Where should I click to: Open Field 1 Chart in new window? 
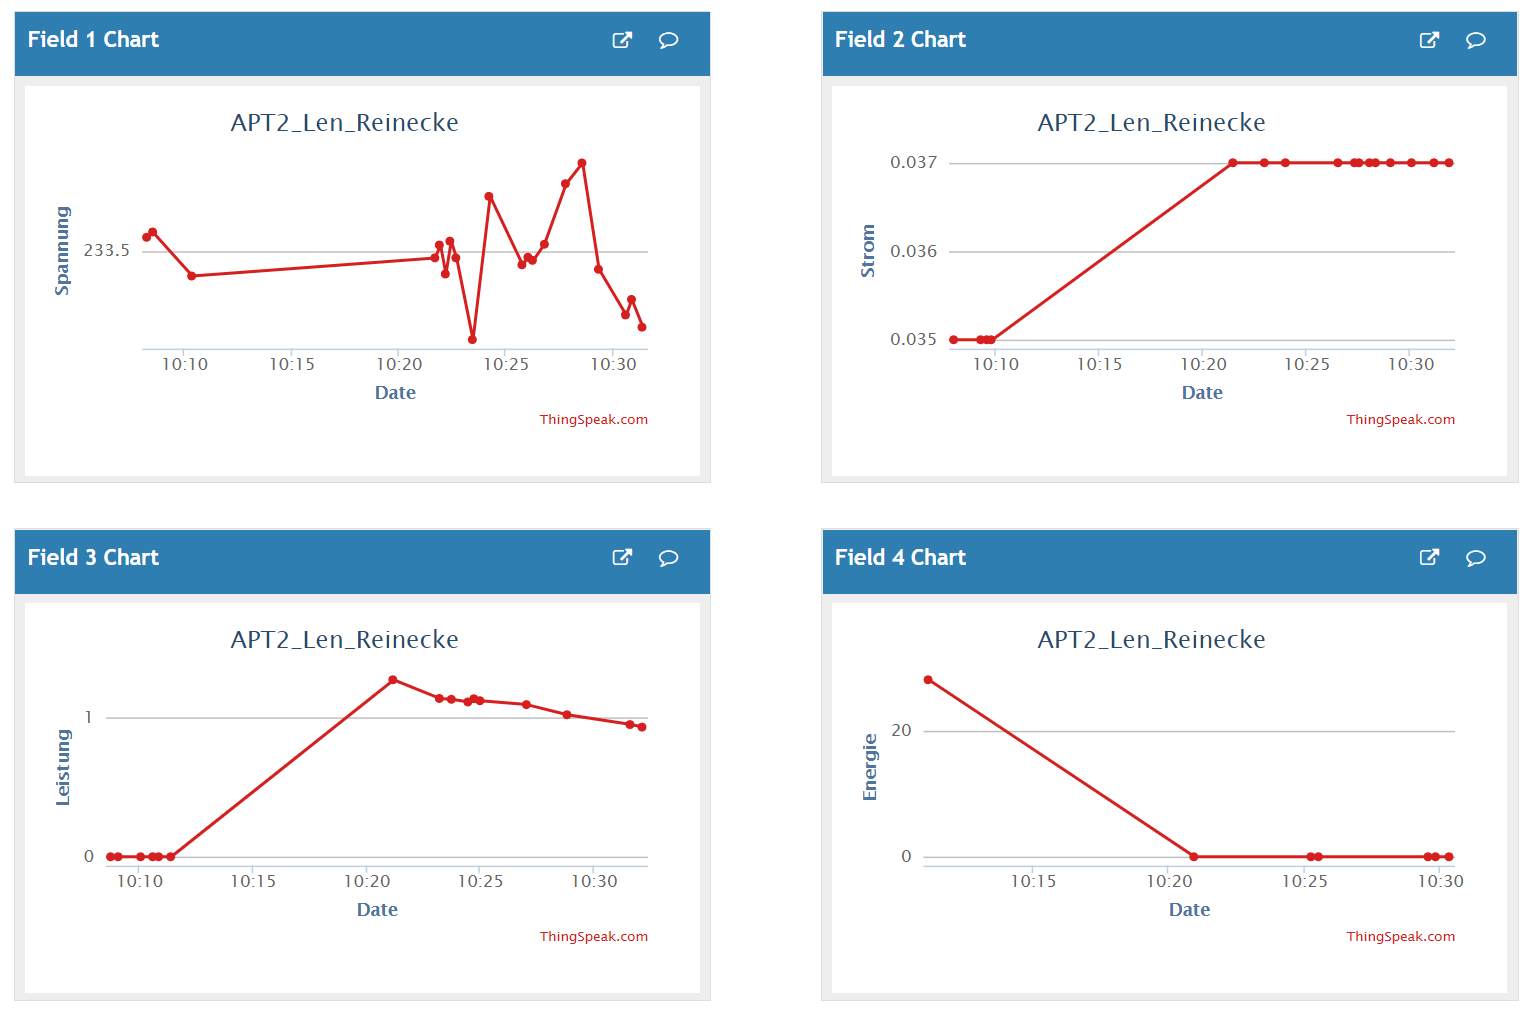(622, 40)
